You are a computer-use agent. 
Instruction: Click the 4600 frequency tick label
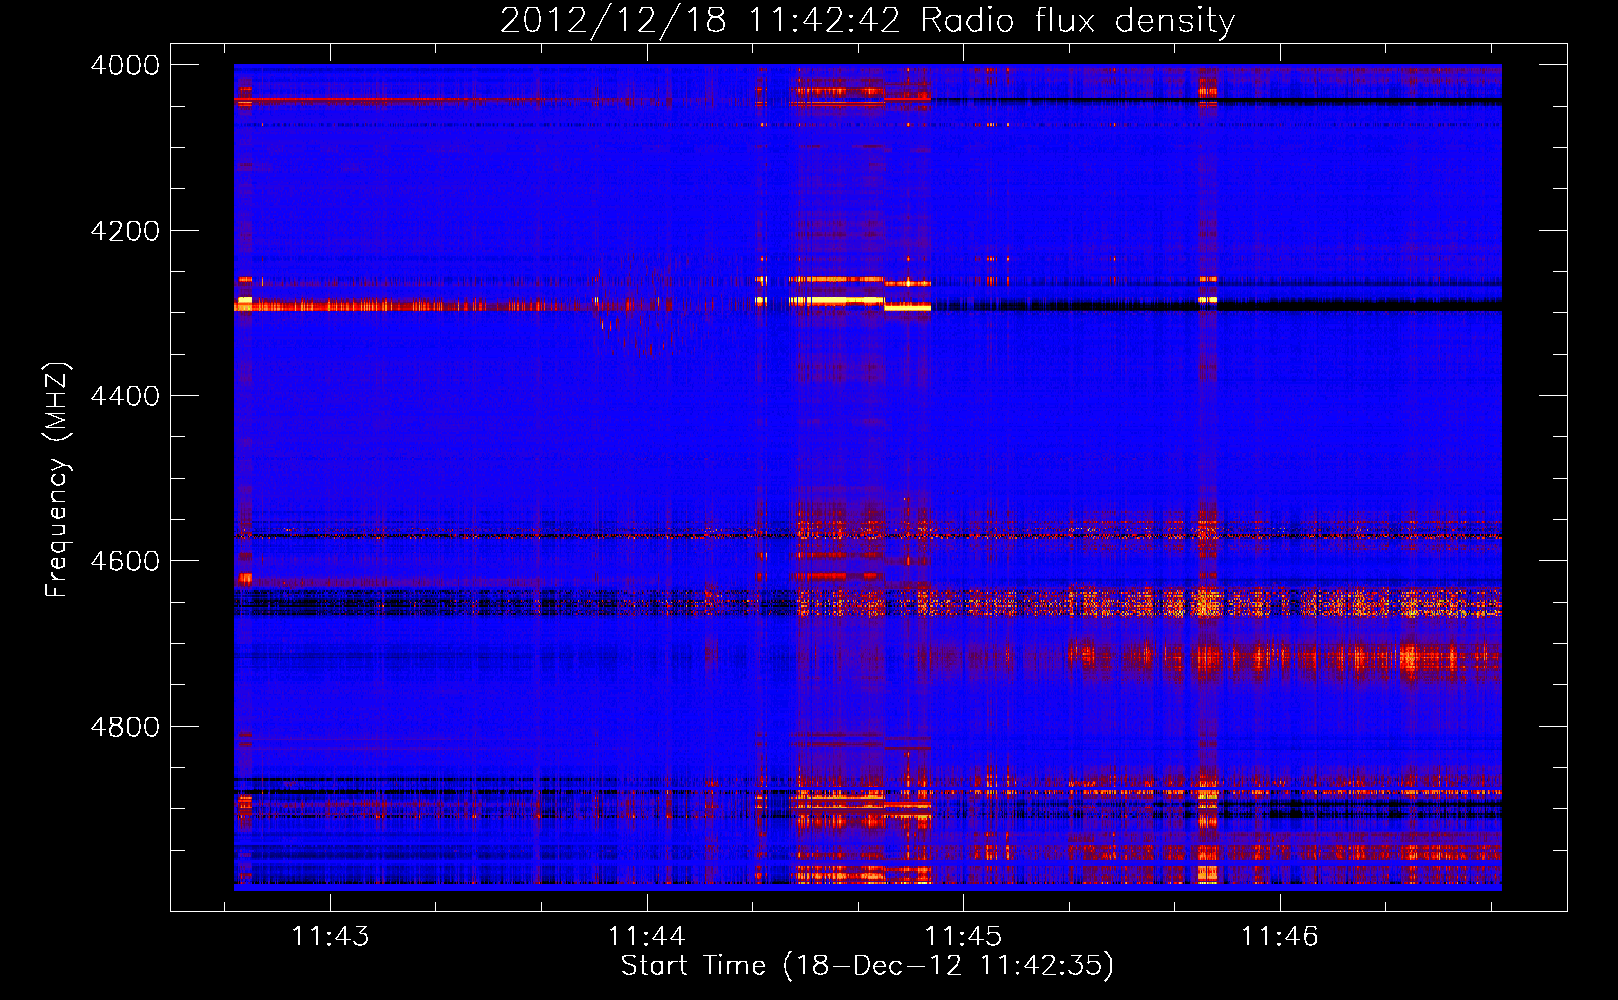click(125, 561)
